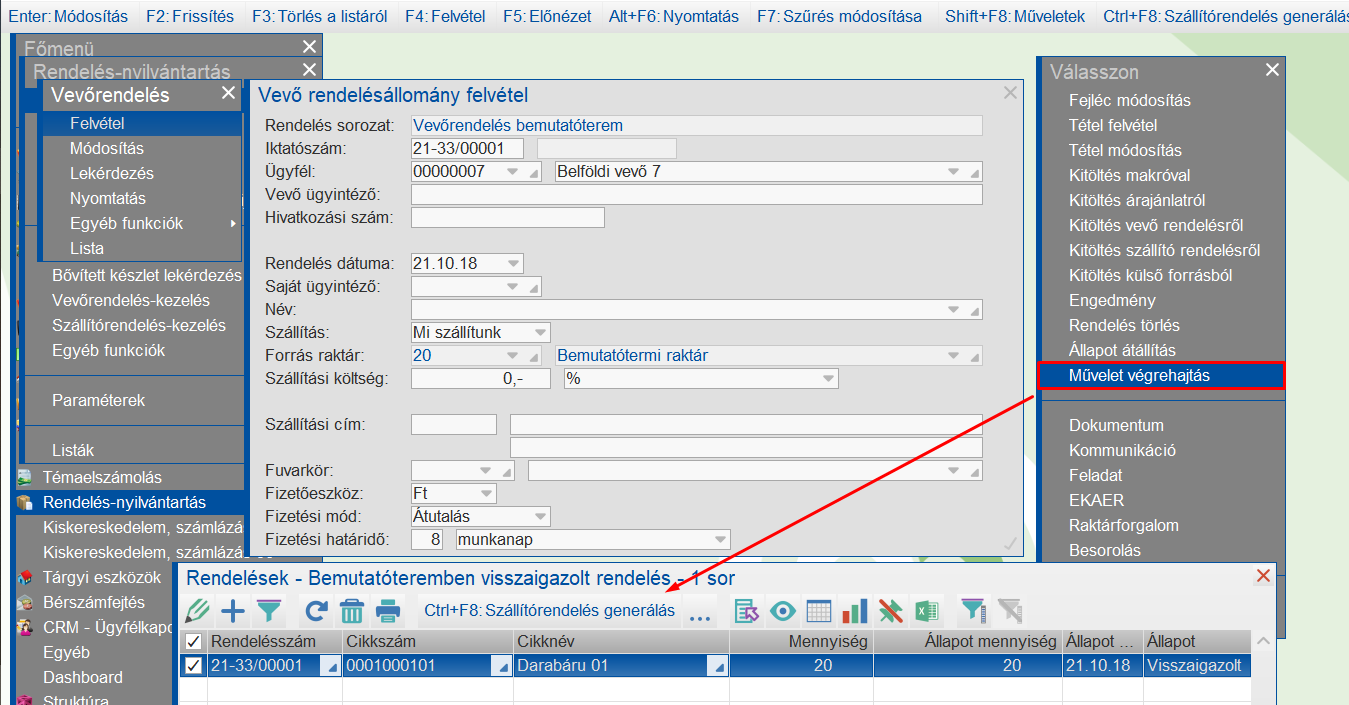Select Felvétel in the Vevőrendelés menu
The width and height of the screenshot is (1349, 705).
coord(142,123)
